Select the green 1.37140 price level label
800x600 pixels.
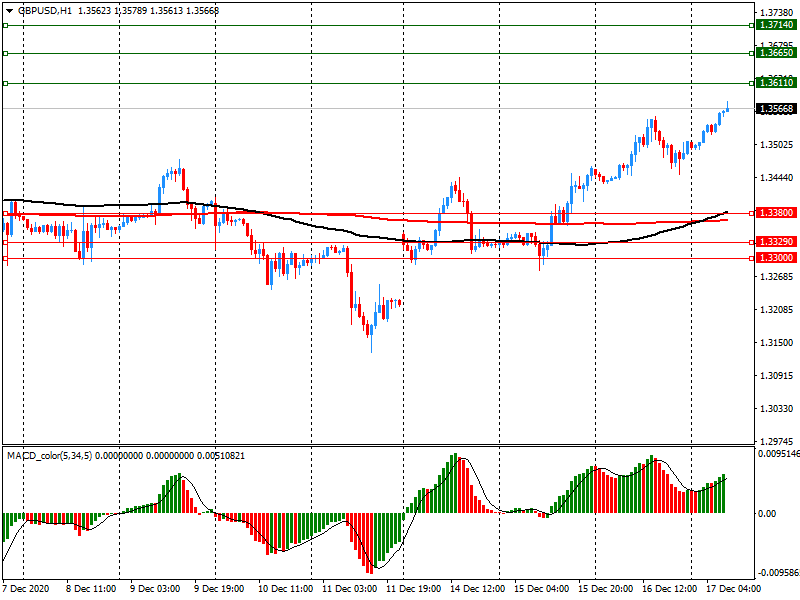(x=776, y=24)
